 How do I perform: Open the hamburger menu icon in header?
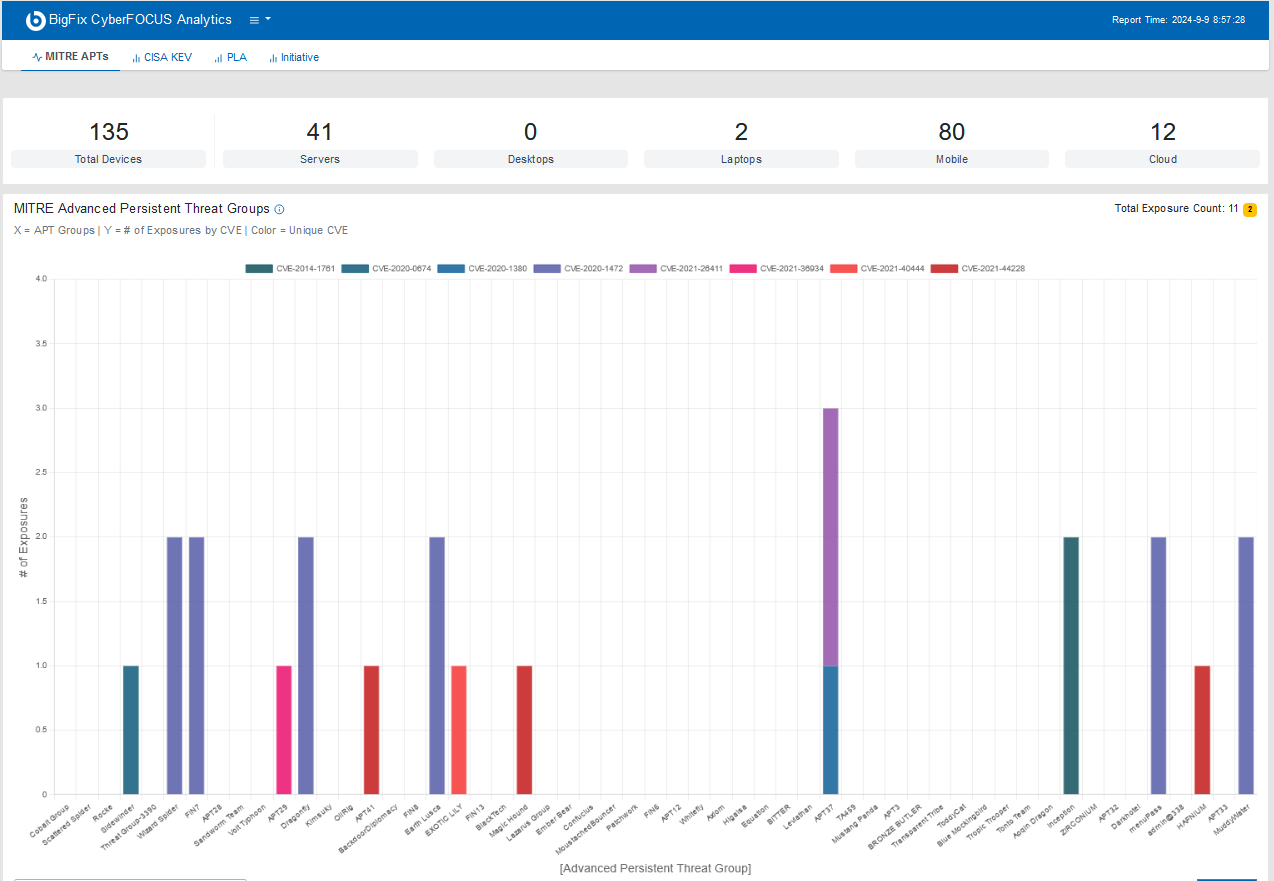[253, 19]
